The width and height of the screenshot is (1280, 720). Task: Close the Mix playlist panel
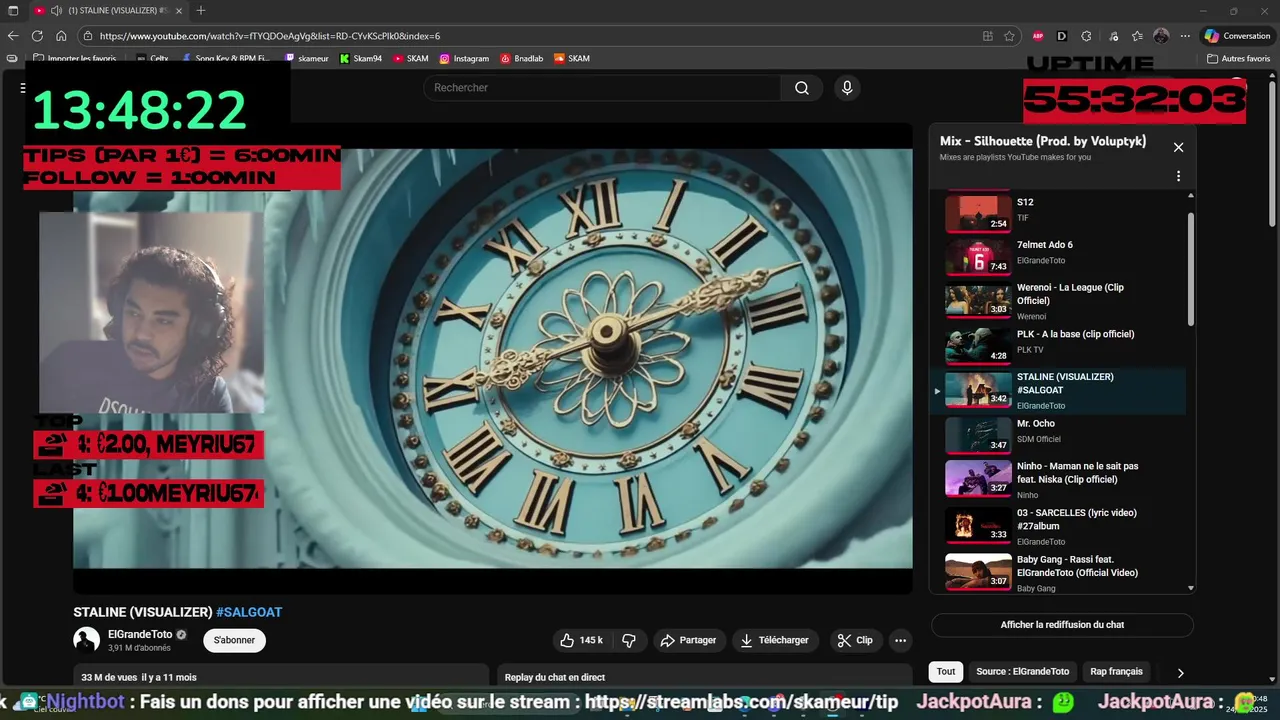(x=1178, y=147)
